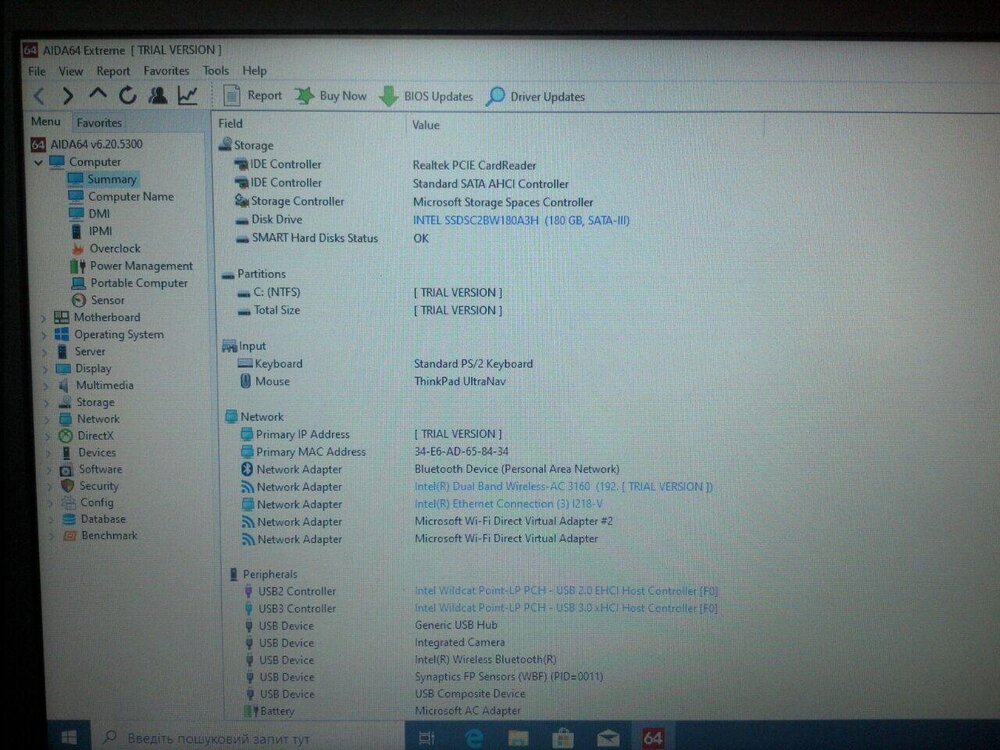This screenshot has height=750, width=1000.
Task: Open the Favorites menu
Action: point(166,71)
